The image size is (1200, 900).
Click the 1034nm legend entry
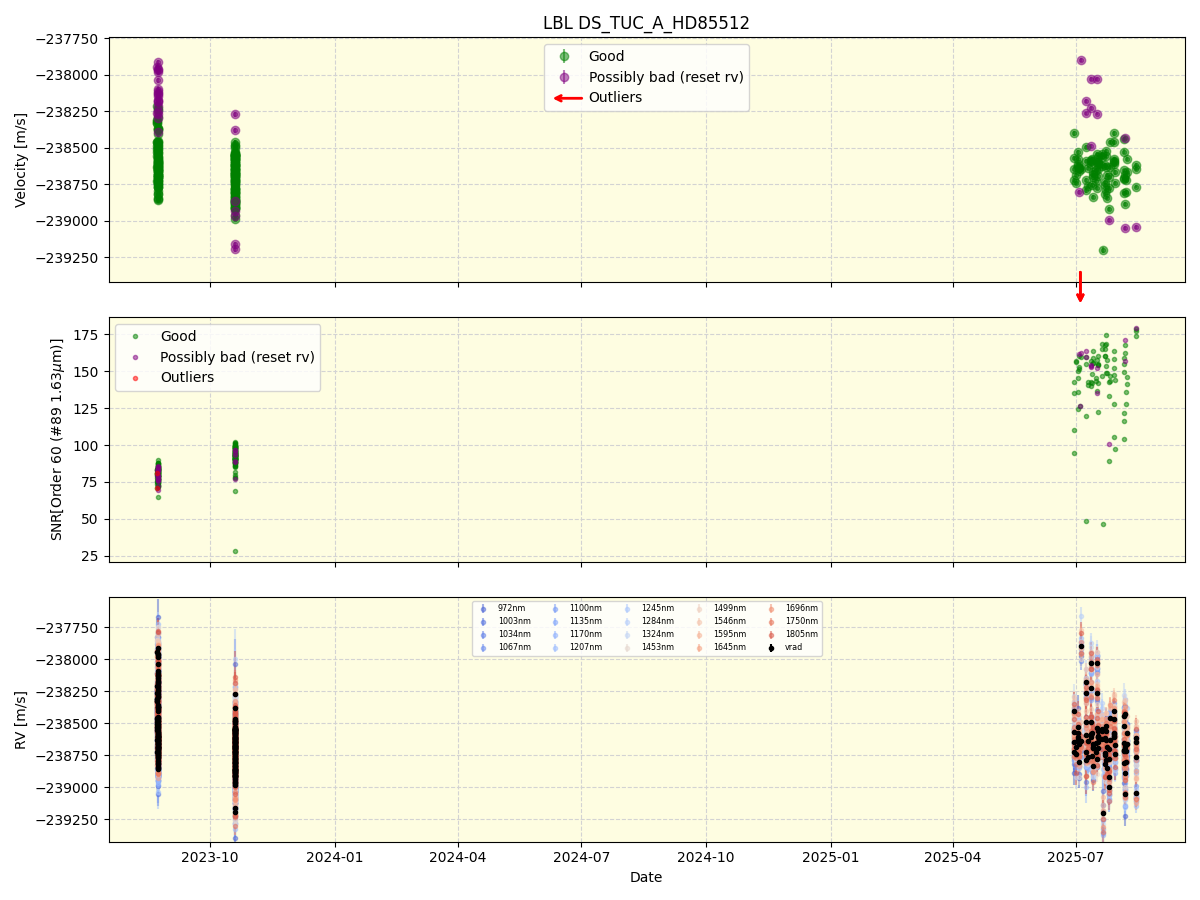click(514, 634)
